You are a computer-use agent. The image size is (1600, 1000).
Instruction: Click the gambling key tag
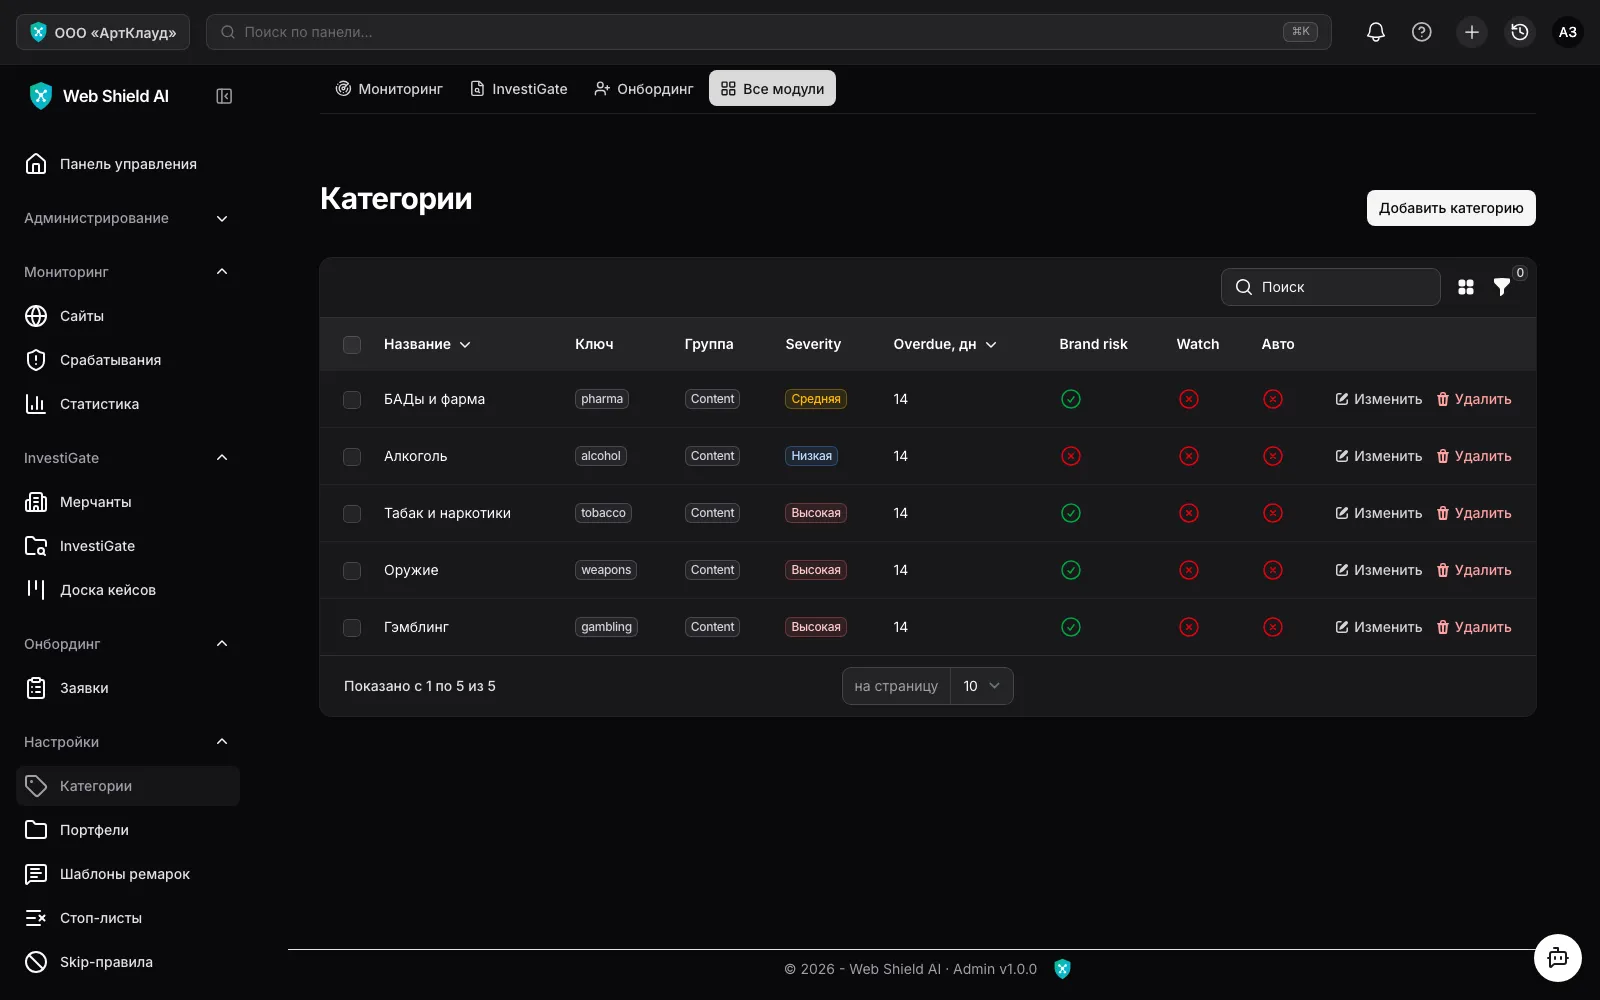click(607, 627)
